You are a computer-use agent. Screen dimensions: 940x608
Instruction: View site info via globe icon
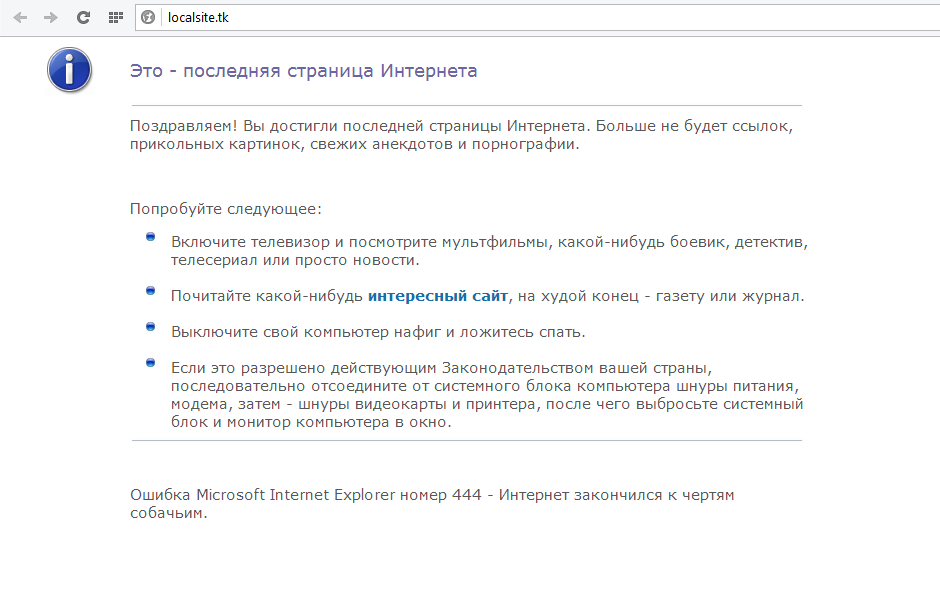(x=148, y=17)
